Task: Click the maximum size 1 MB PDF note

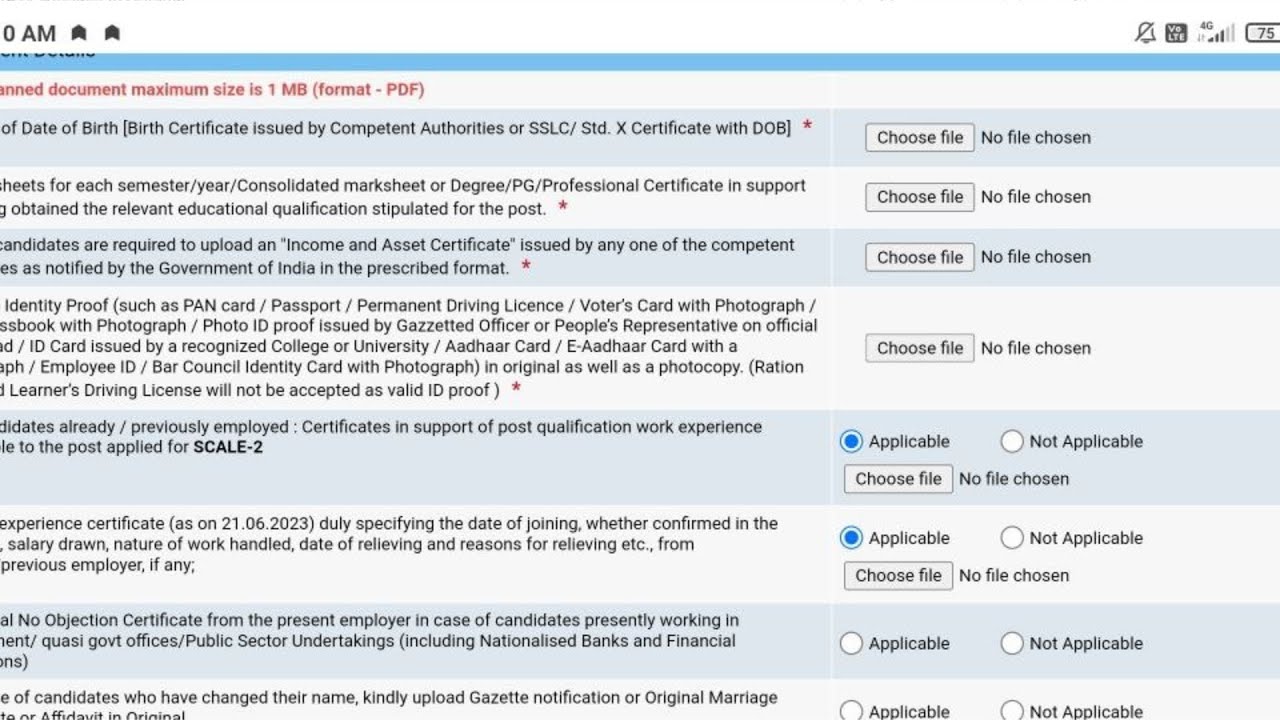Action: click(212, 89)
